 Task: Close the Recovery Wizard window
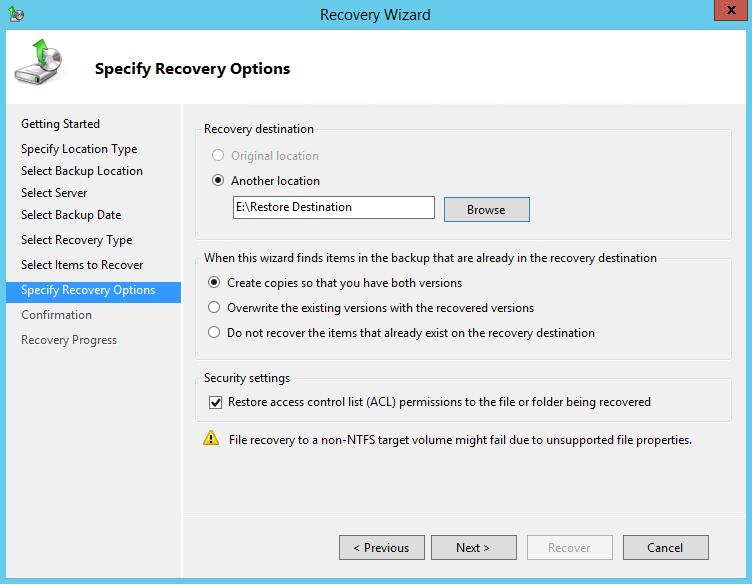click(x=727, y=12)
